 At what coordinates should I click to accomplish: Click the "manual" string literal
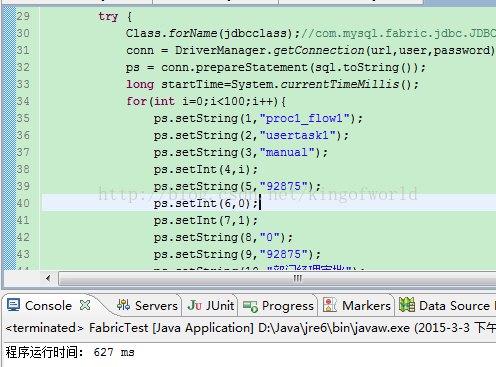coord(287,153)
